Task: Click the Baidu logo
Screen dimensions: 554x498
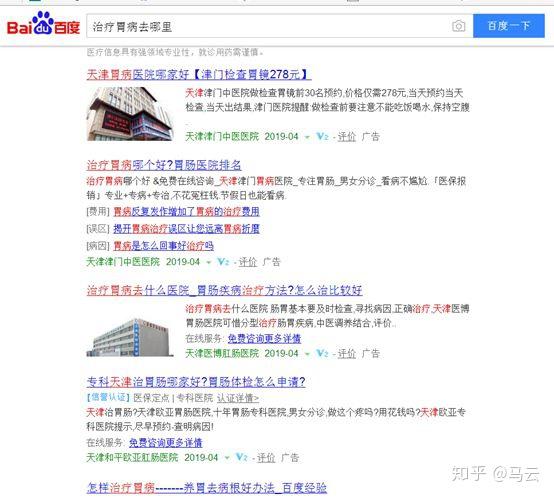Action: pyautogui.click(x=43, y=24)
